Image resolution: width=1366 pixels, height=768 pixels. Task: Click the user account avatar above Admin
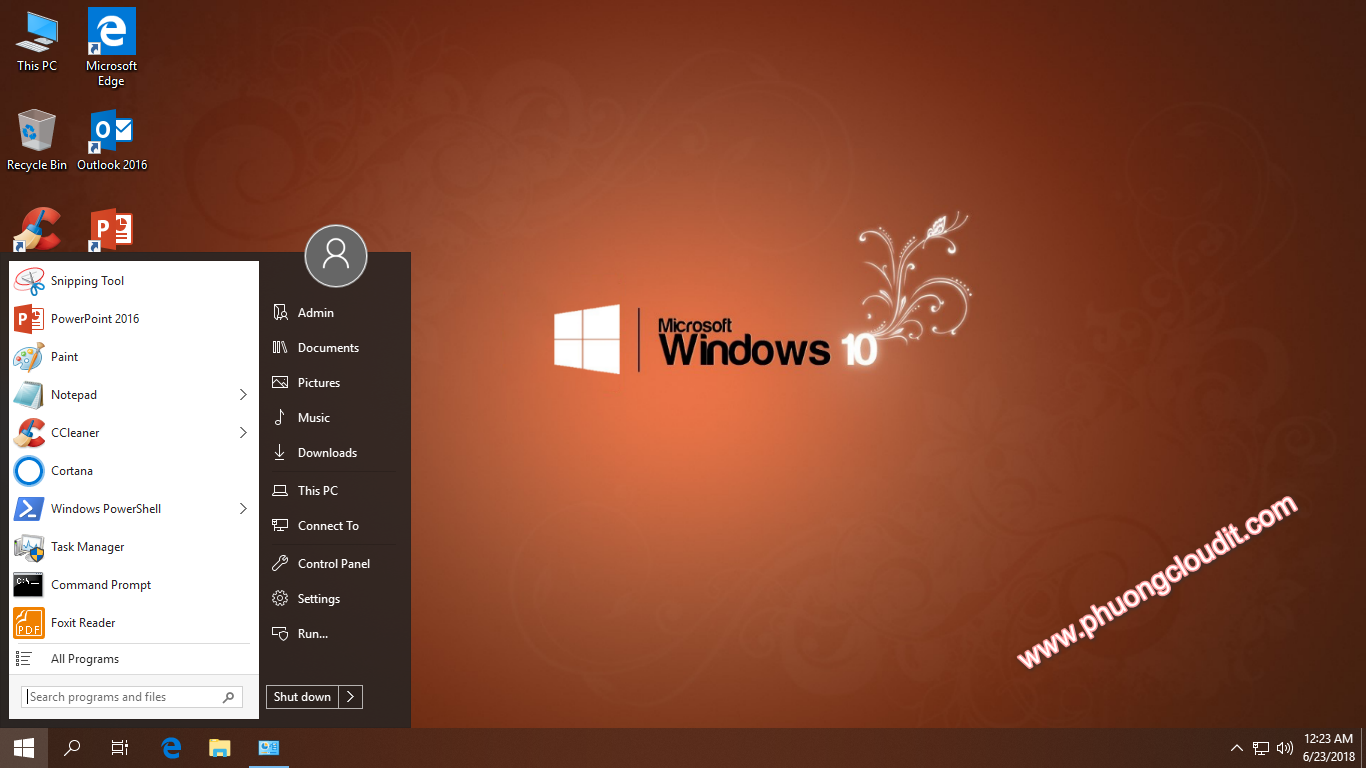[x=335, y=256]
